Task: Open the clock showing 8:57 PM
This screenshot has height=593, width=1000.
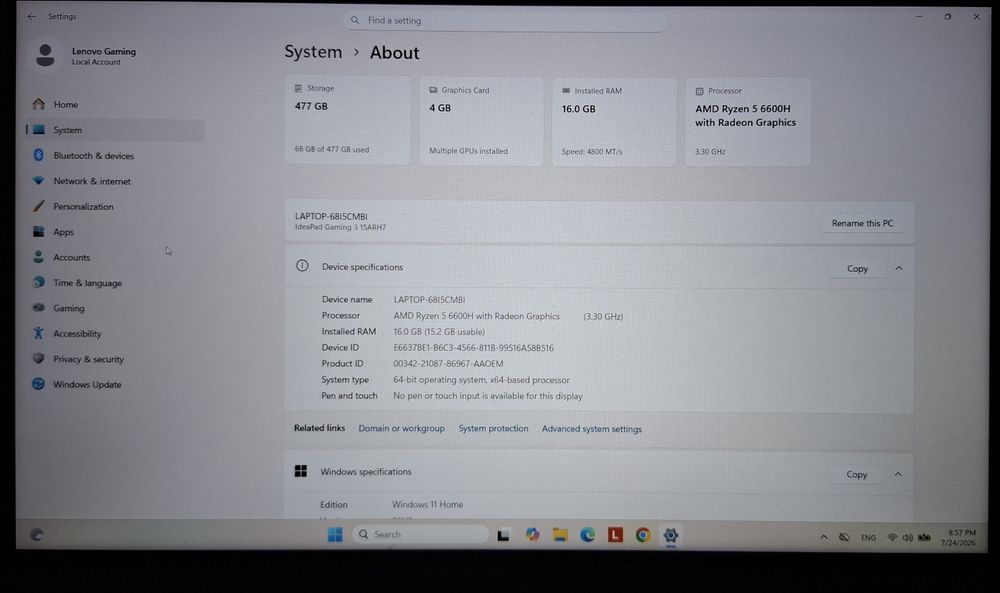Action: 959,538
